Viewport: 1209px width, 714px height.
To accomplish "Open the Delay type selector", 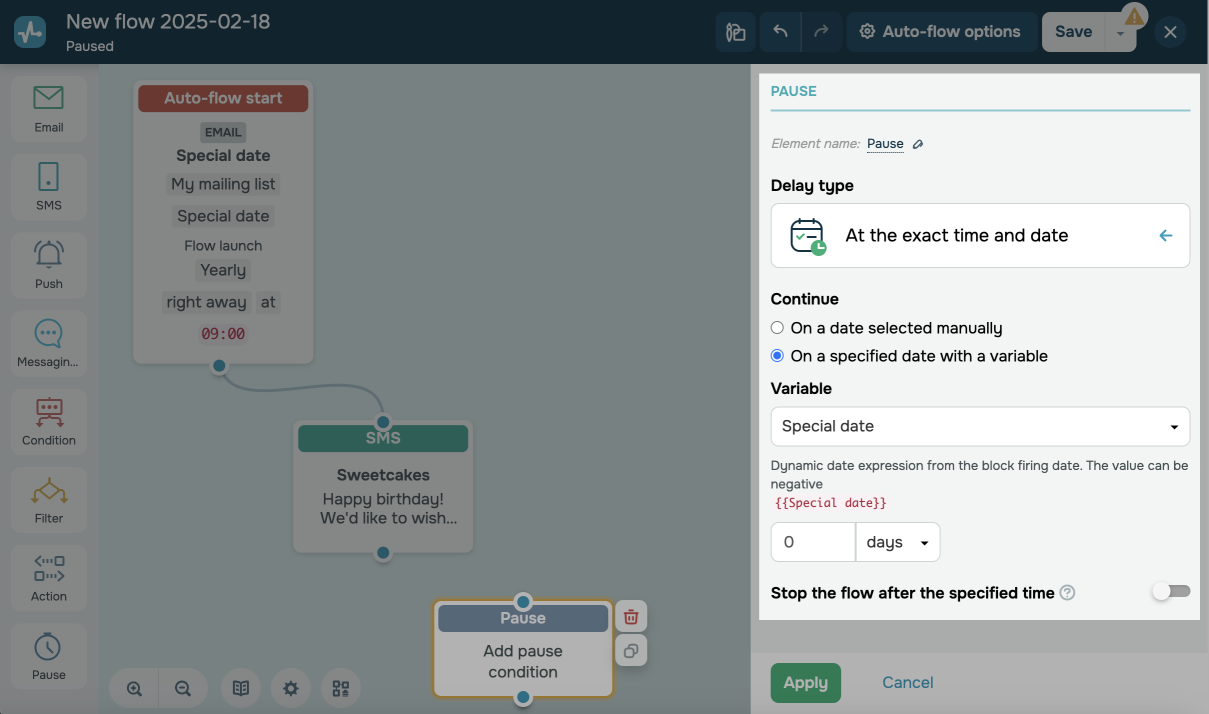I will 980,236.
